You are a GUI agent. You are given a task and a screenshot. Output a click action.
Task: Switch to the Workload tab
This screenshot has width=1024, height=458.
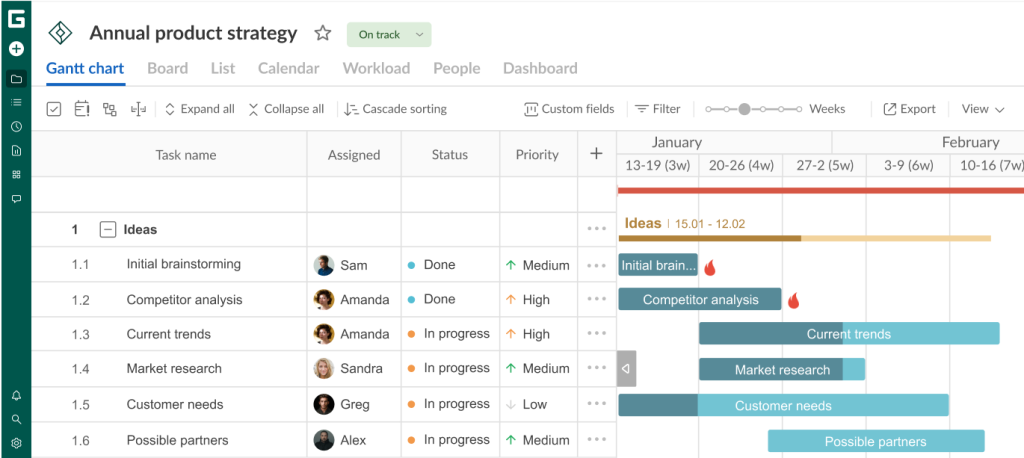(x=376, y=68)
